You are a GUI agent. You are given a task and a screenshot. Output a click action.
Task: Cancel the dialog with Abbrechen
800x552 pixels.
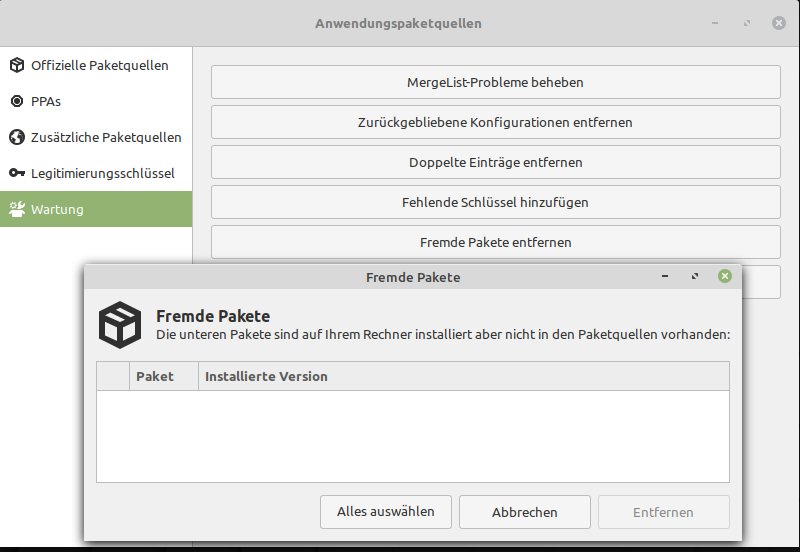click(x=524, y=512)
